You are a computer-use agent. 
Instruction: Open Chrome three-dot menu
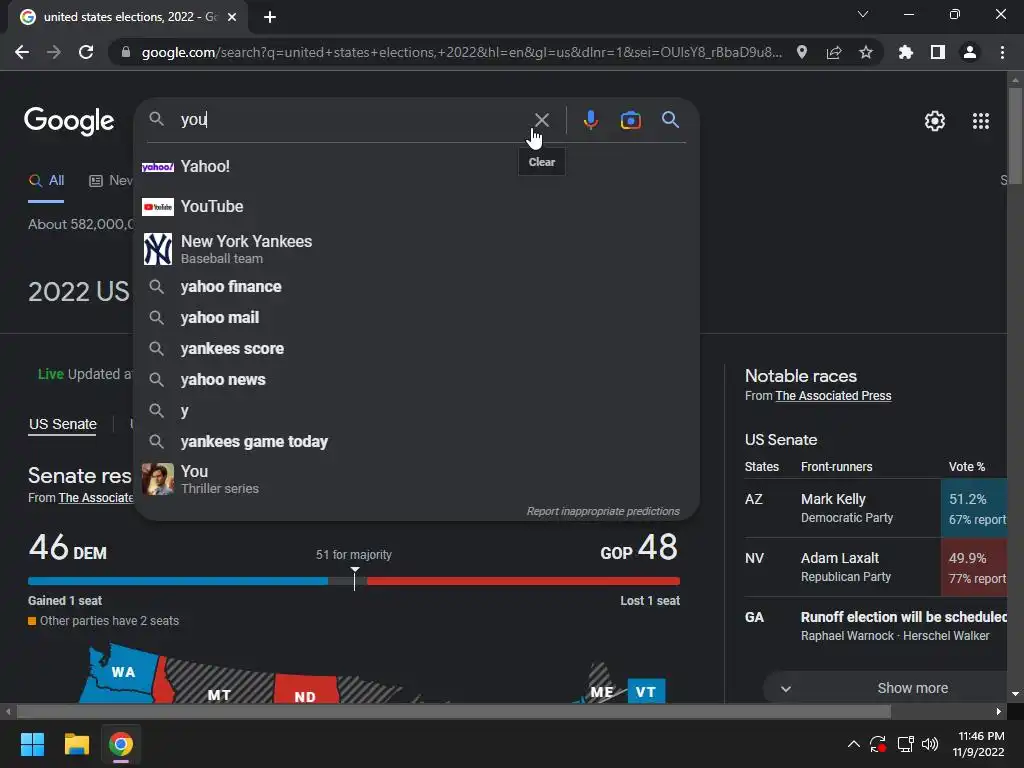1002,52
